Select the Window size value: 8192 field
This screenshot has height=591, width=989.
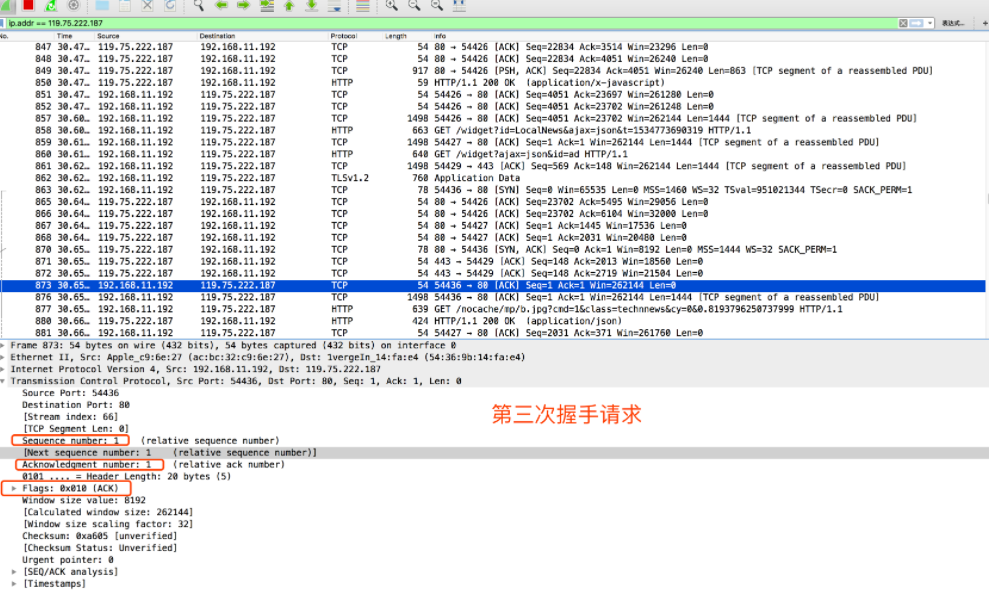tap(84, 501)
